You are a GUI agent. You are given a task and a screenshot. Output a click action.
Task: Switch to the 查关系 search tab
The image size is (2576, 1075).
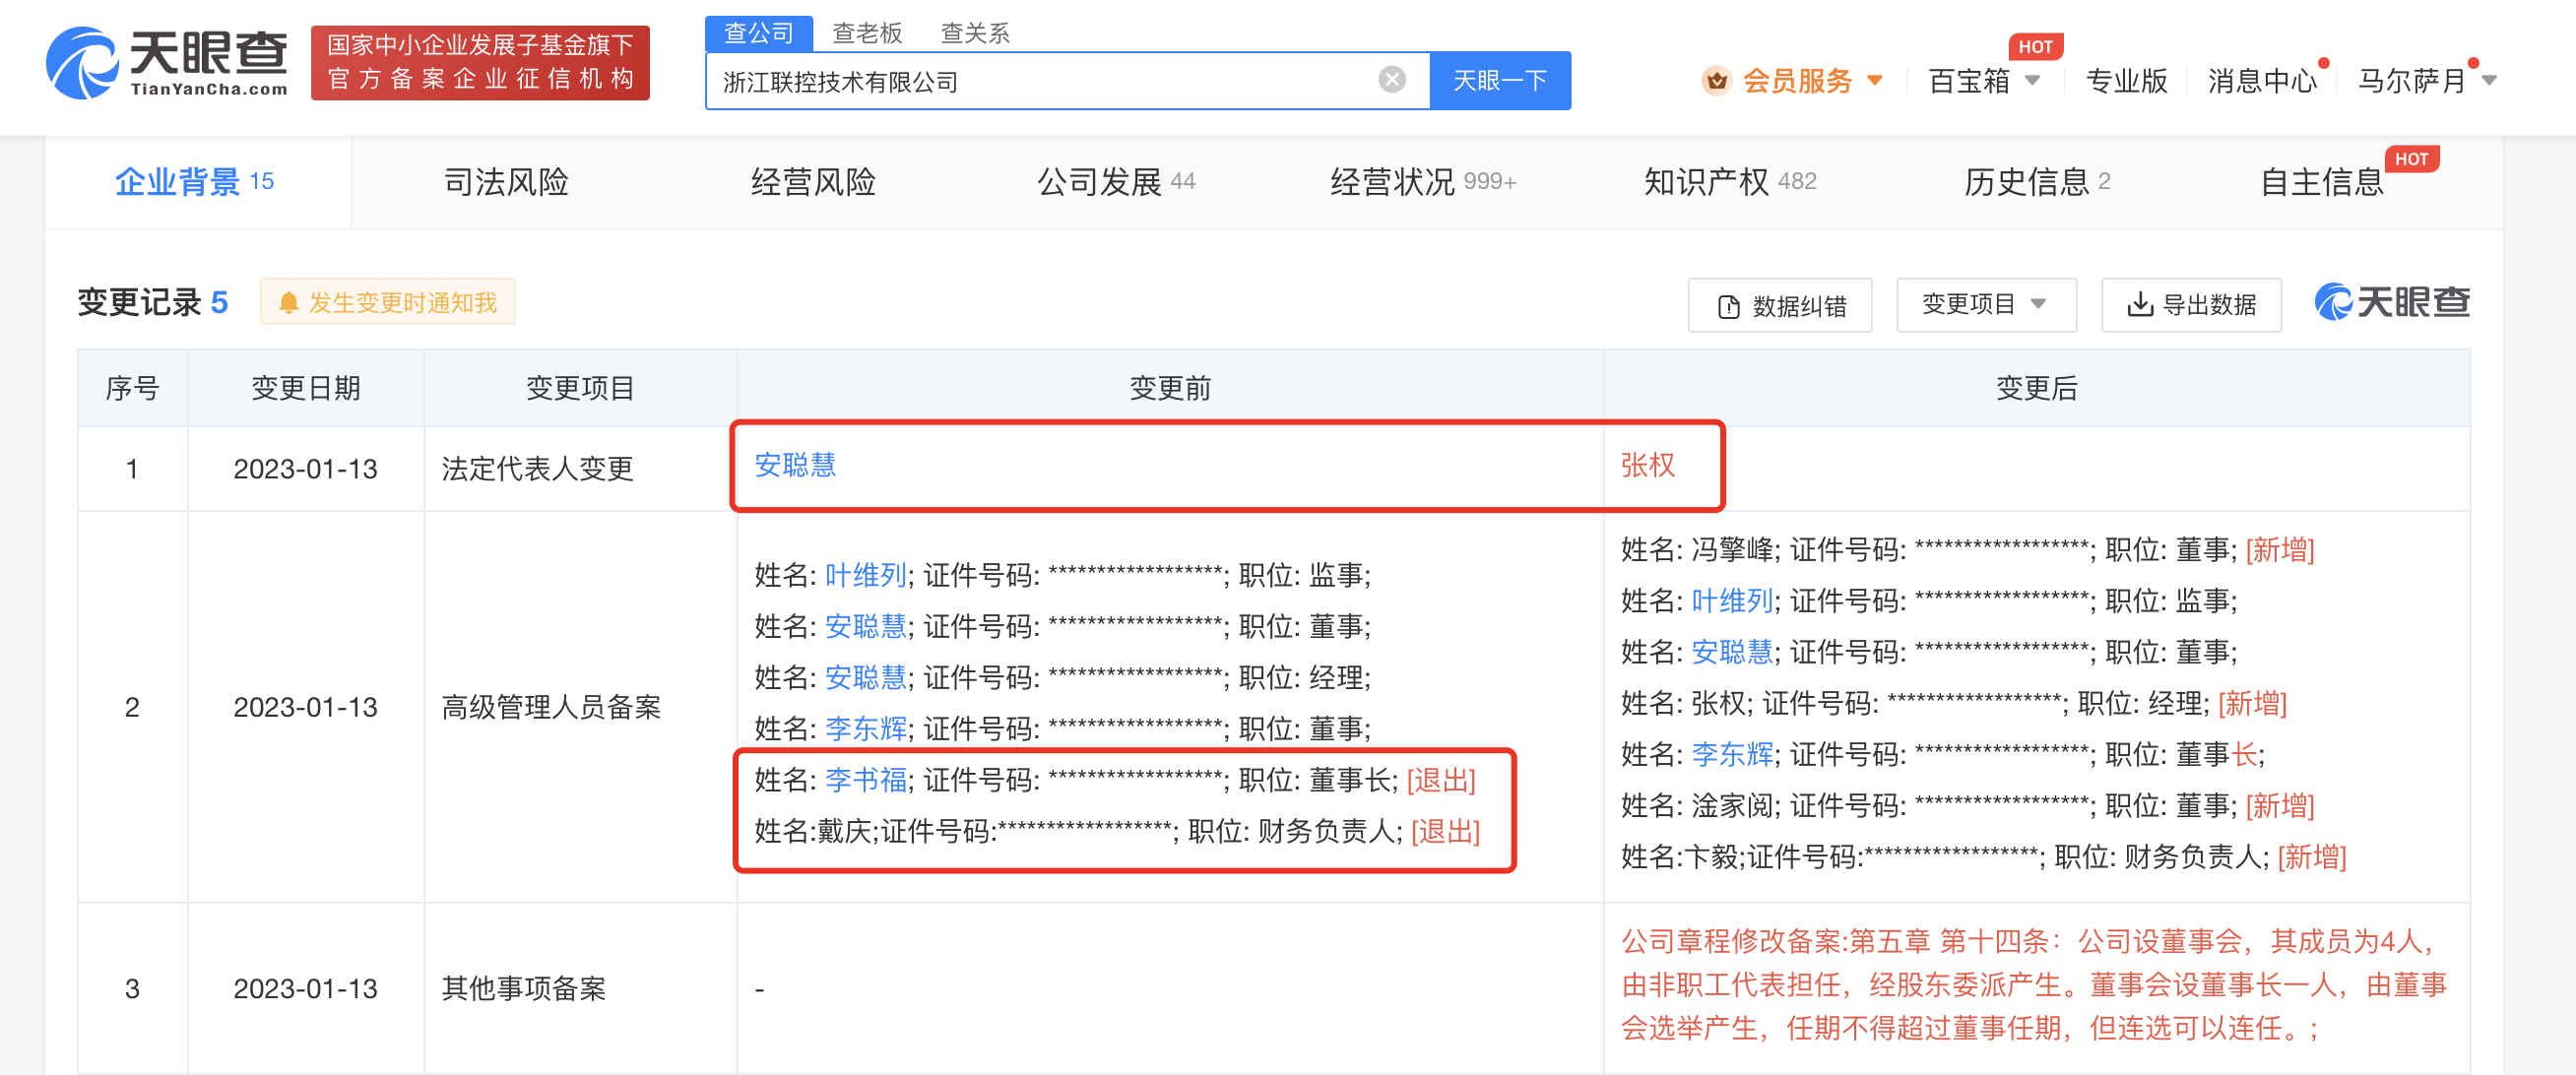(x=974, y=33)
